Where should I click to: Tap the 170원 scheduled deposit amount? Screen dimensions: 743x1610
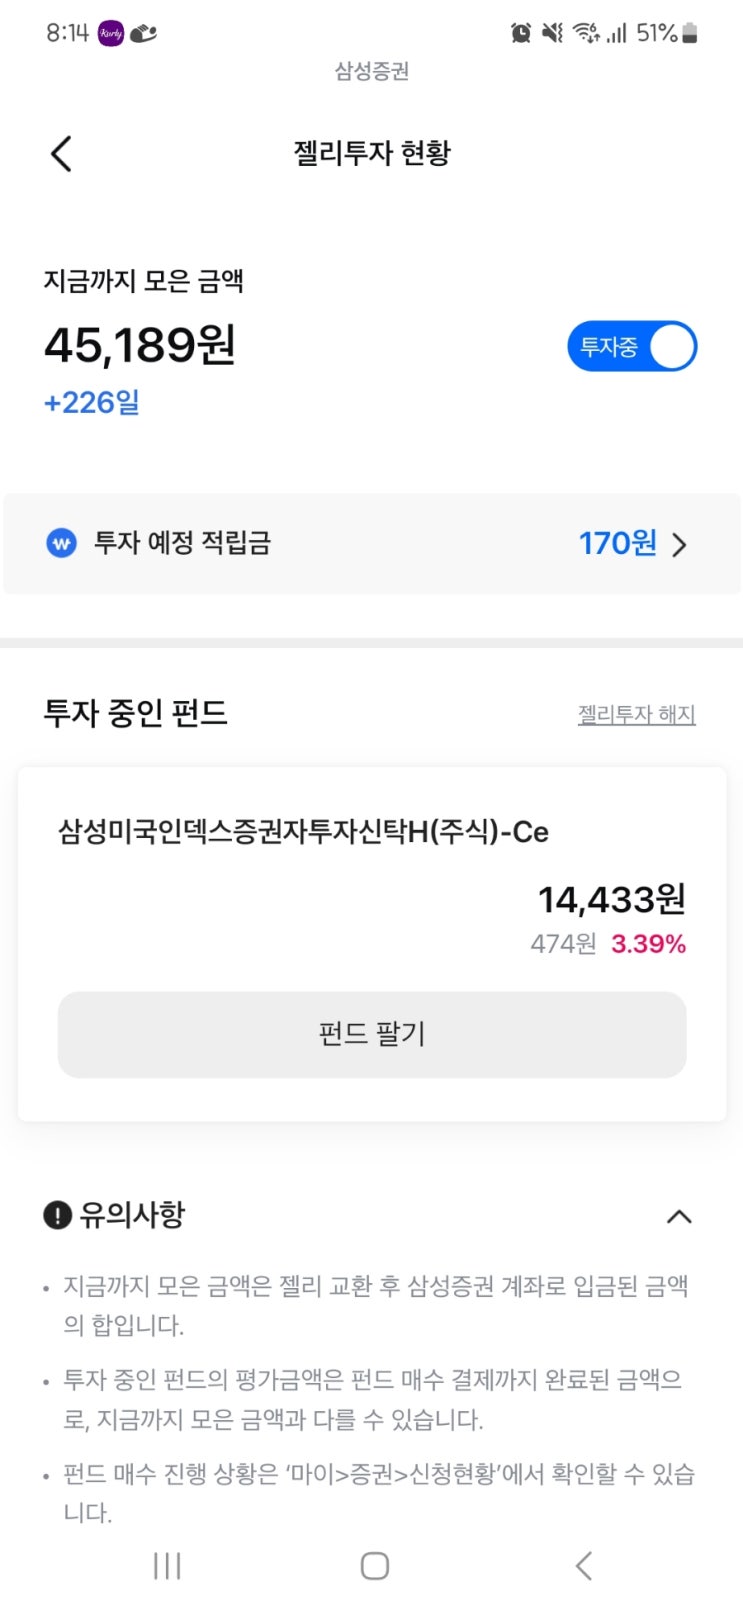[x=617, y=544]
